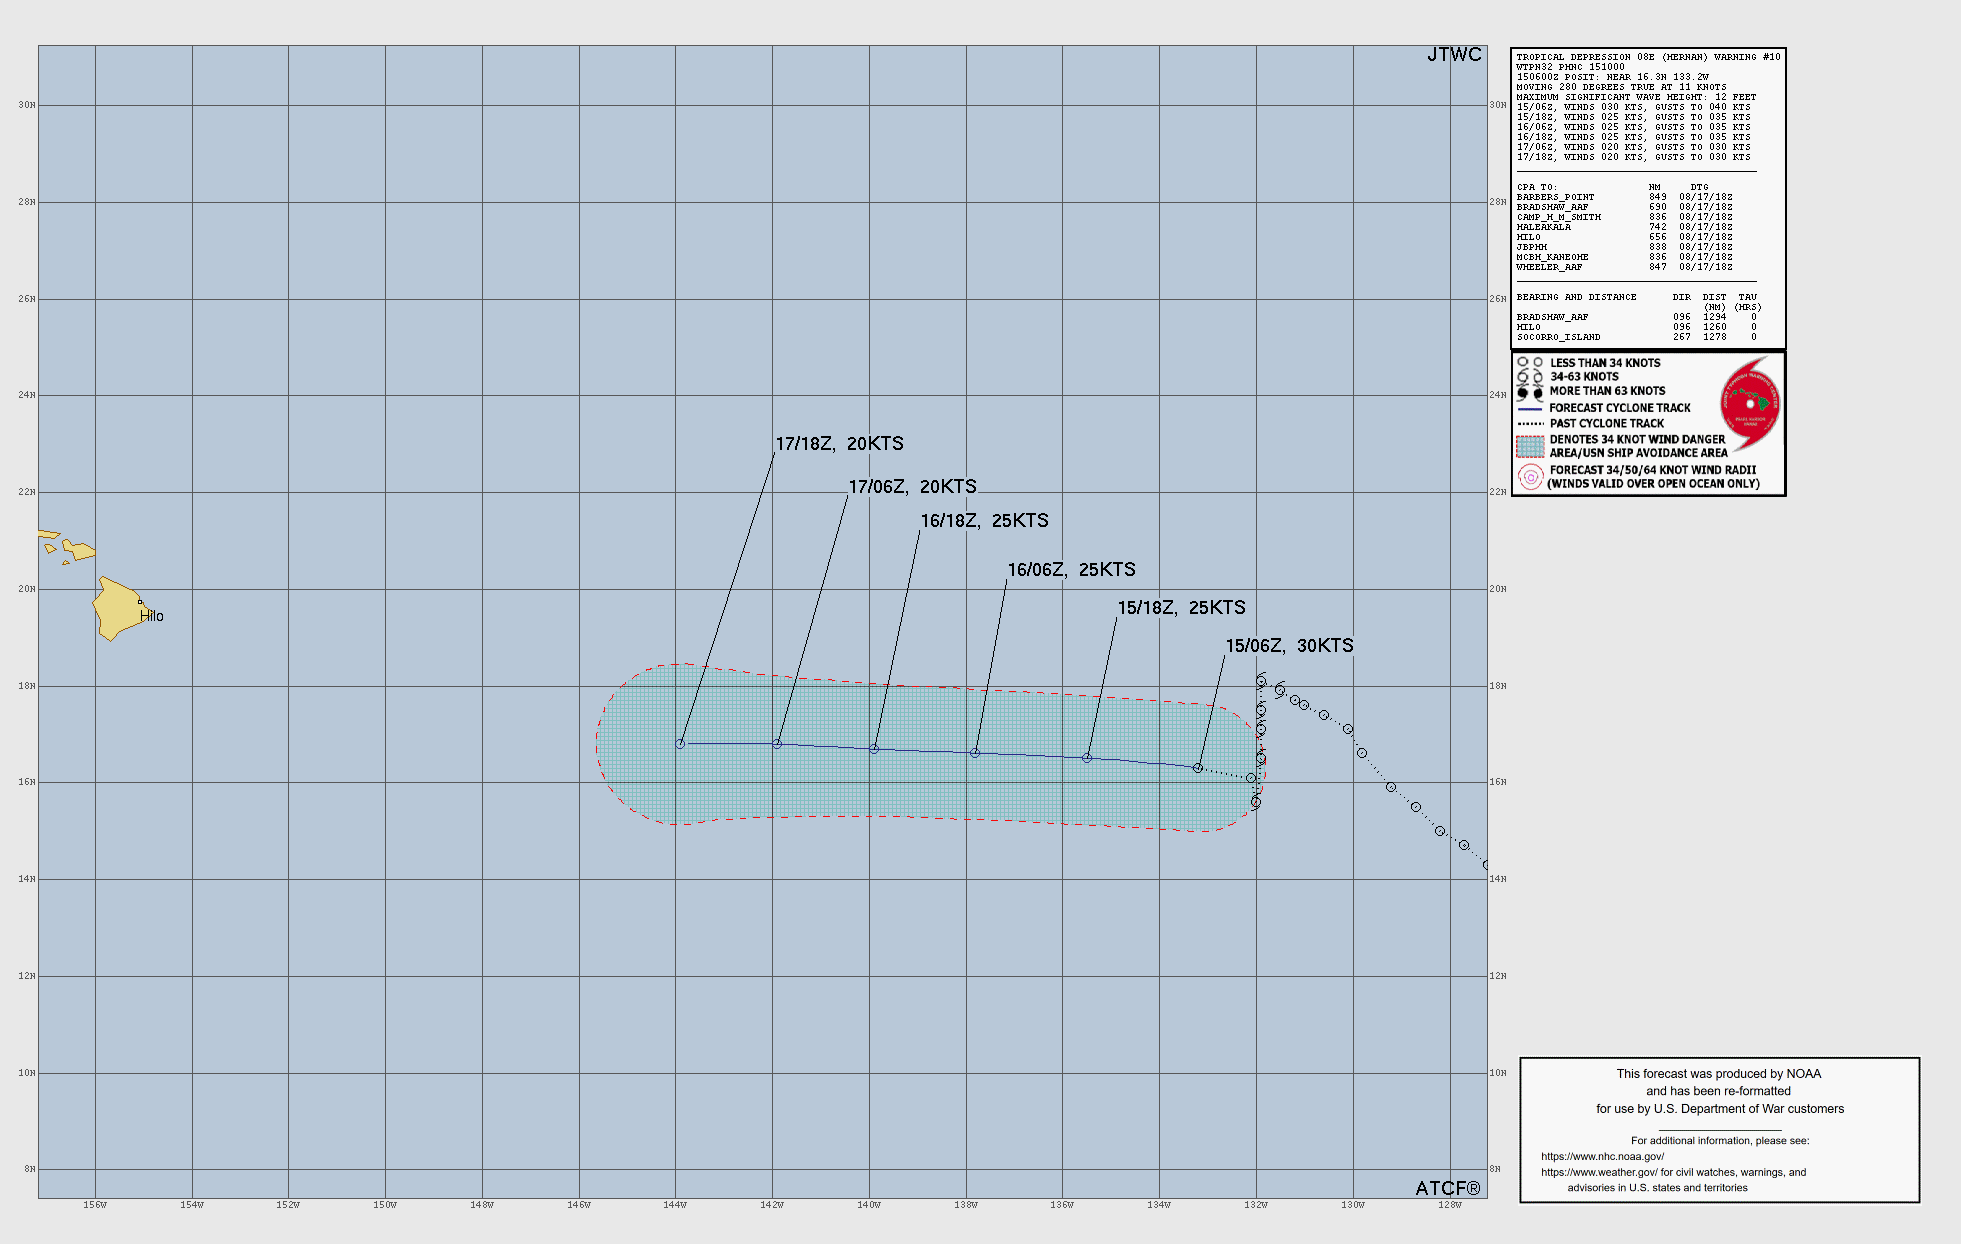Click the JBPHH row in the CPA table

(x=1625, y=247)
